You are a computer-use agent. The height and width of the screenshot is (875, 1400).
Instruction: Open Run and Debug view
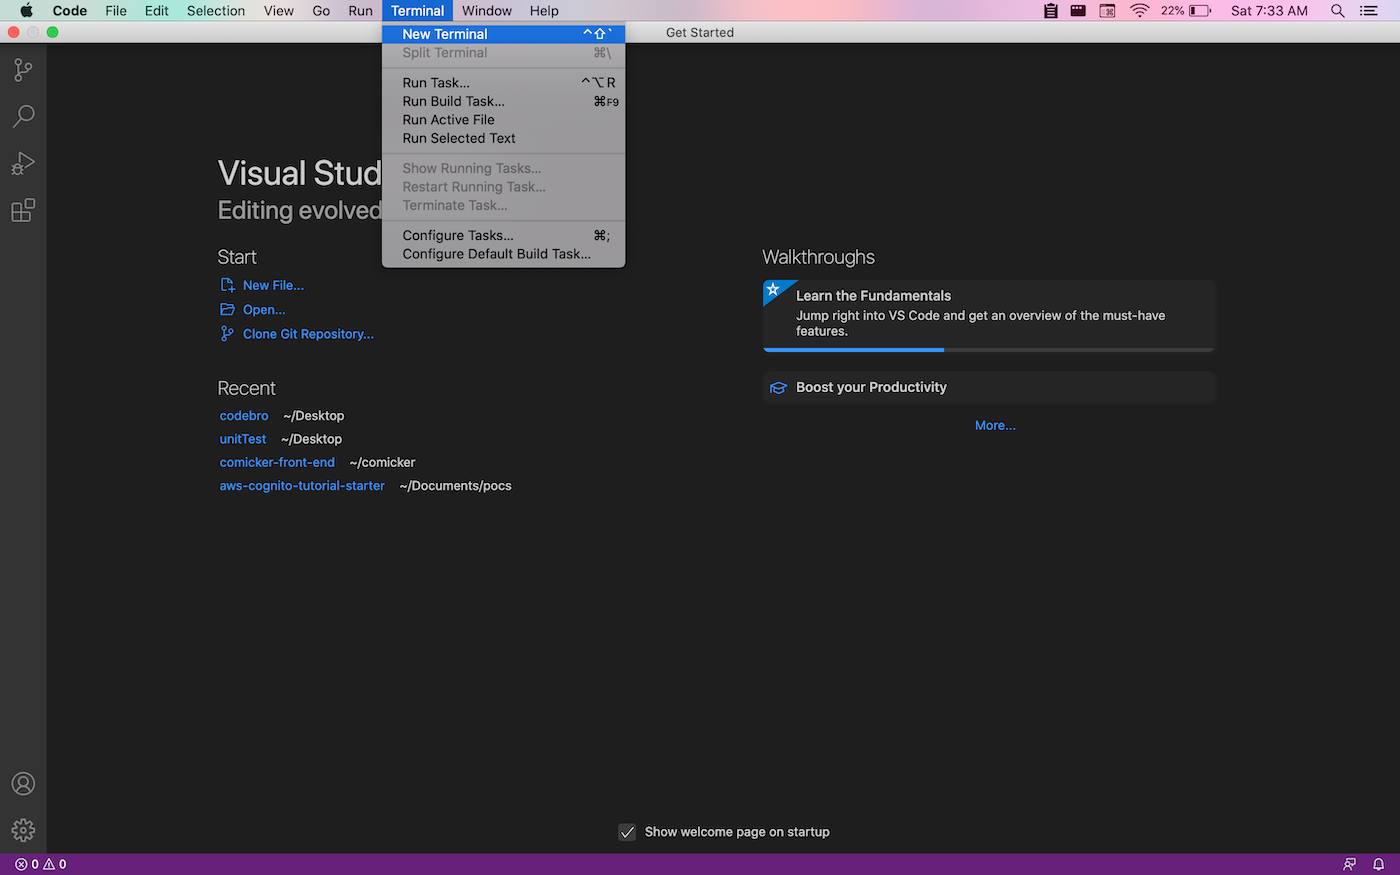23,163
